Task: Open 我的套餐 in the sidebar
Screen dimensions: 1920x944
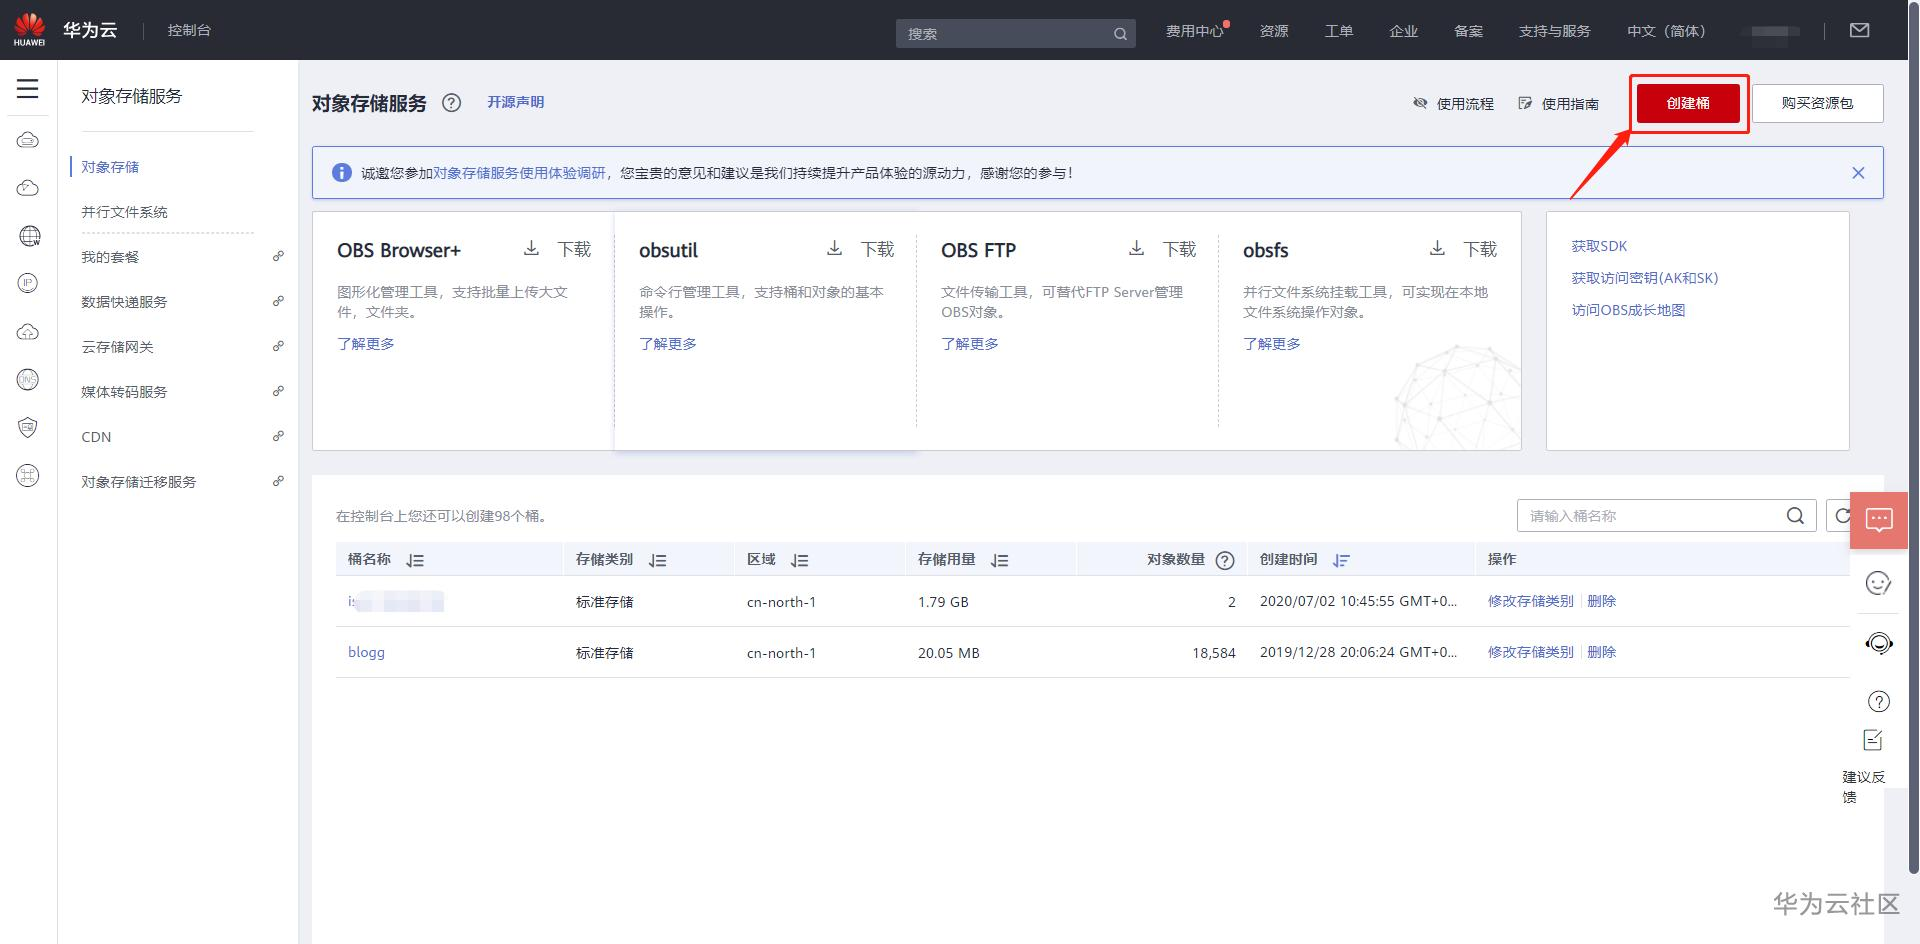Action: click(110, 257)
